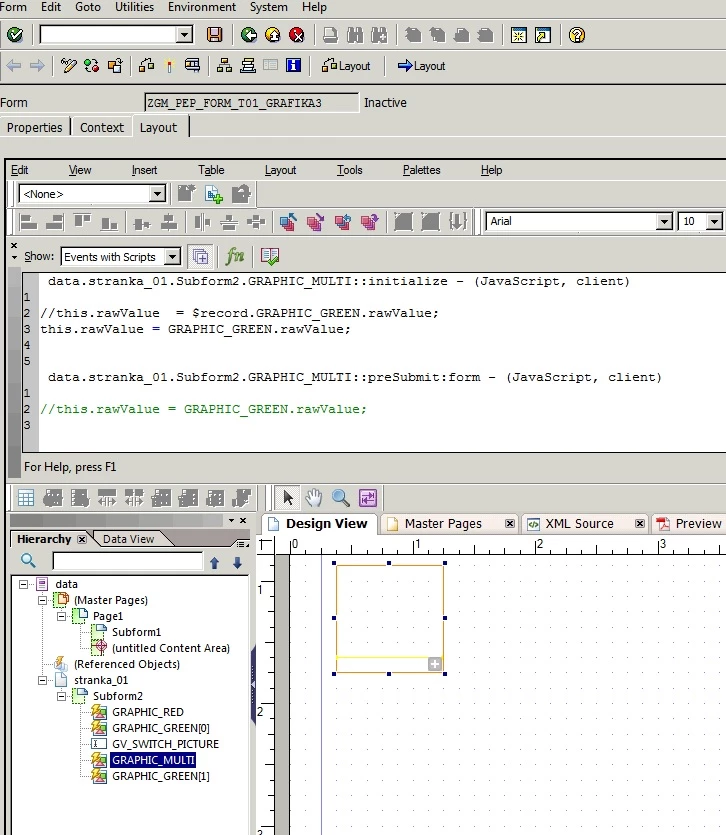Select the Zoom magnifier tool
Screen dimensions: 726x835
click(x=340, y=498)
